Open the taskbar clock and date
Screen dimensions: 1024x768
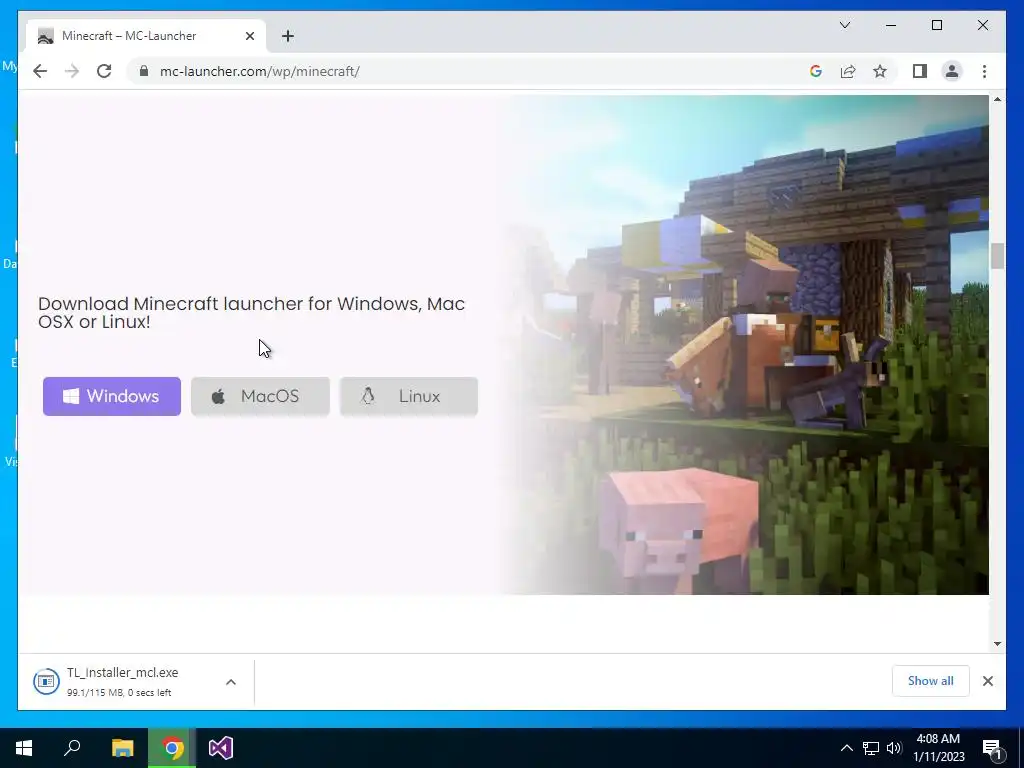pos(938,748)
